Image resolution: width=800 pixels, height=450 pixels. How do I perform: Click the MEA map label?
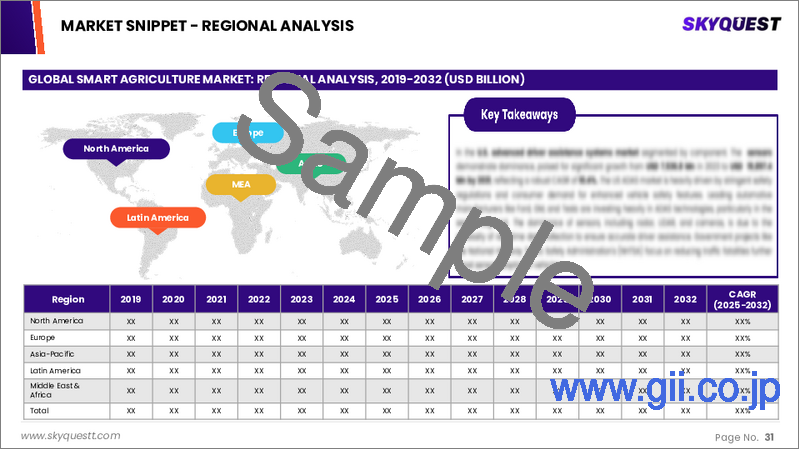click(x=241, y=184)
